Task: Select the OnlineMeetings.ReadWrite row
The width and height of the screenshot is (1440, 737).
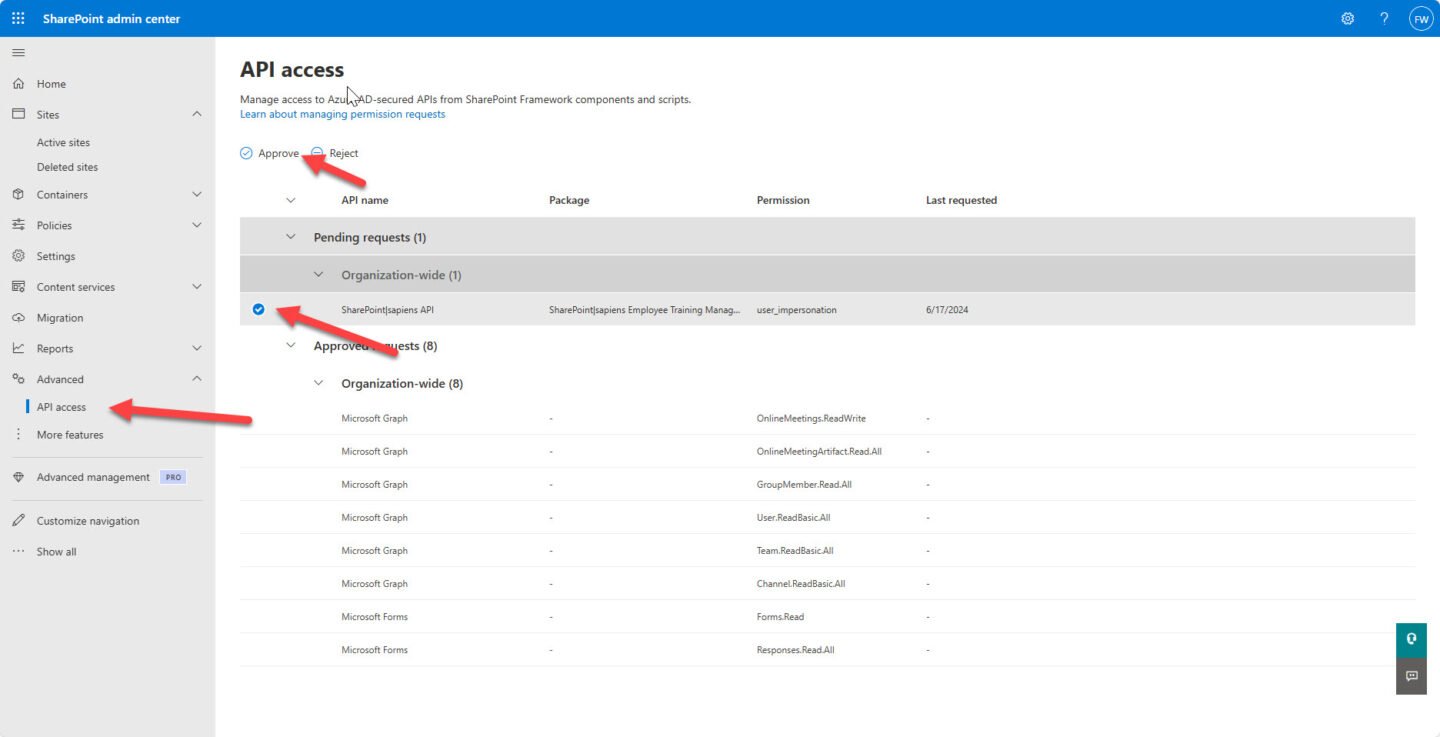Action: click(827, 418)
